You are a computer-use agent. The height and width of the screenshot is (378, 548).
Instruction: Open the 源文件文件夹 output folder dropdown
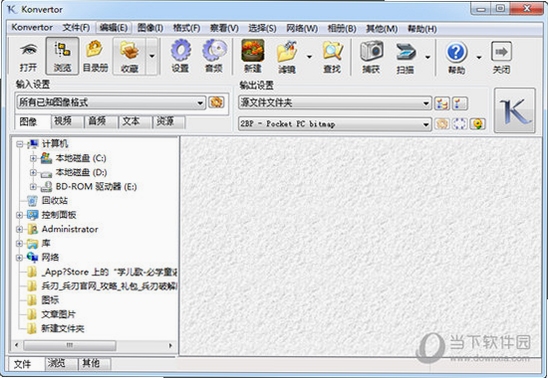click(x=334, y=103)
